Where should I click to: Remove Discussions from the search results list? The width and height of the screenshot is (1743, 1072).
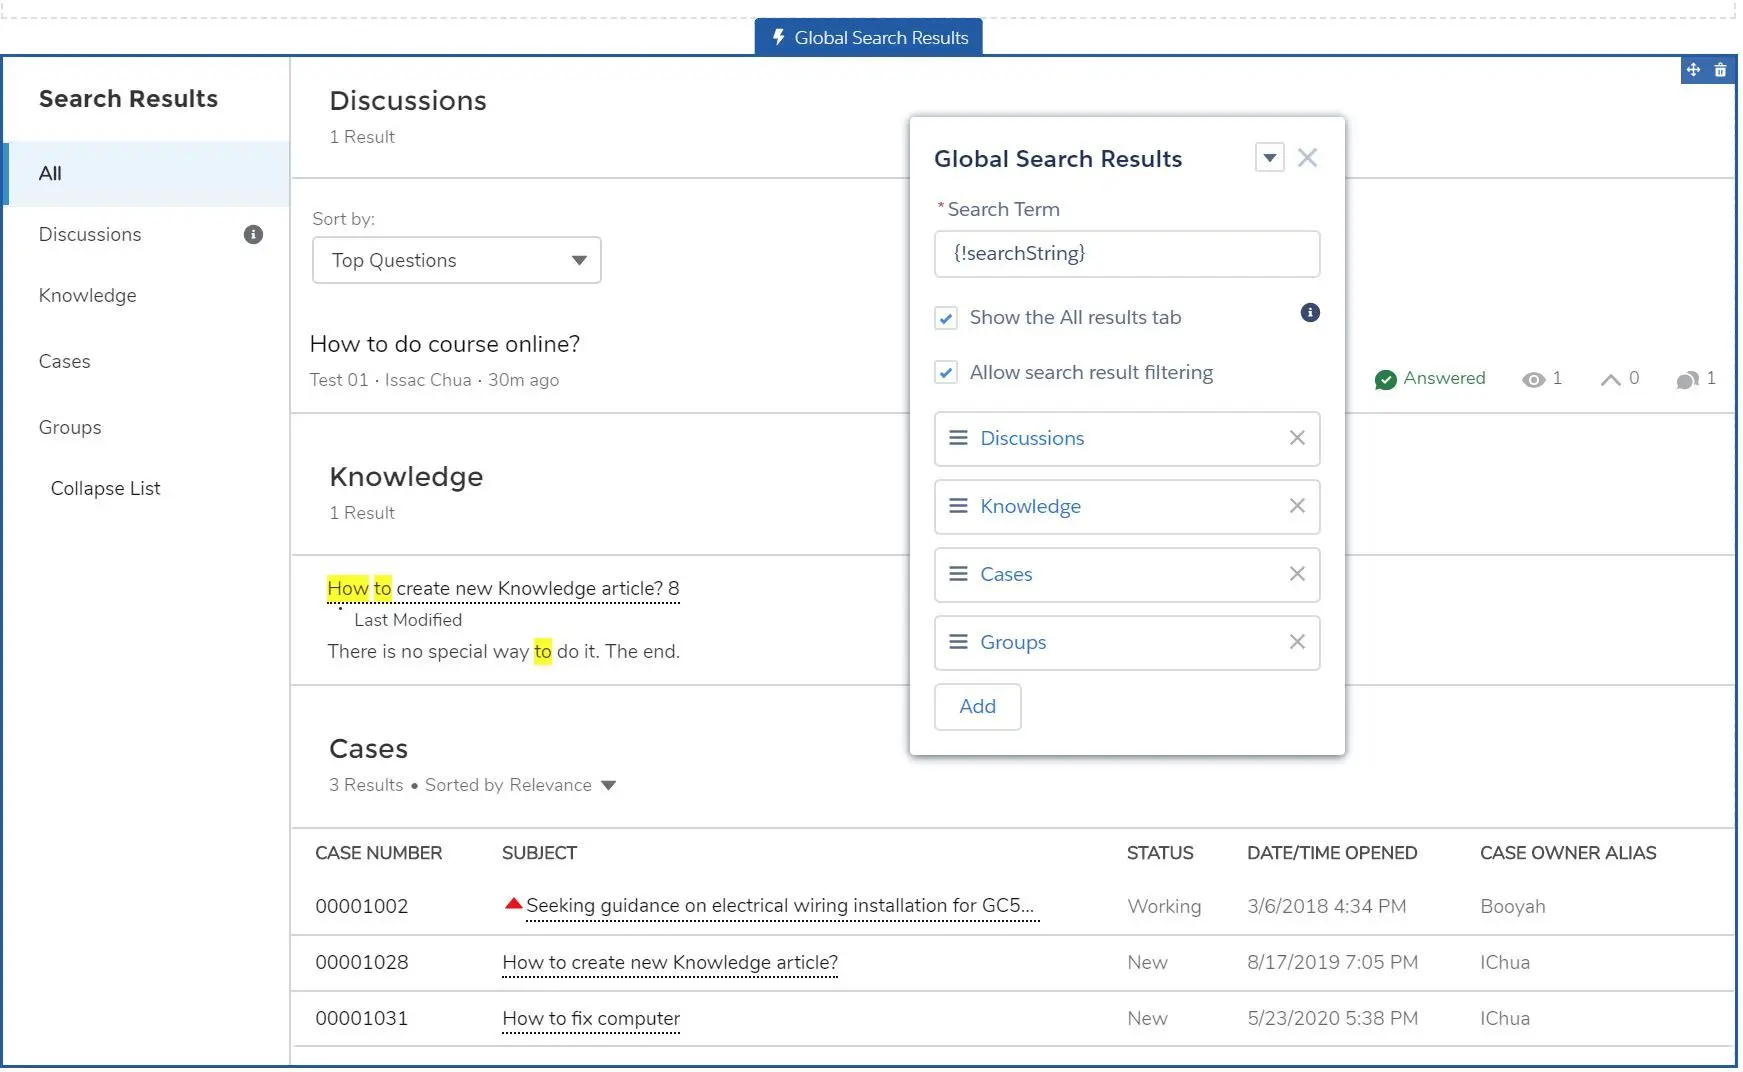coord(1297,438)
